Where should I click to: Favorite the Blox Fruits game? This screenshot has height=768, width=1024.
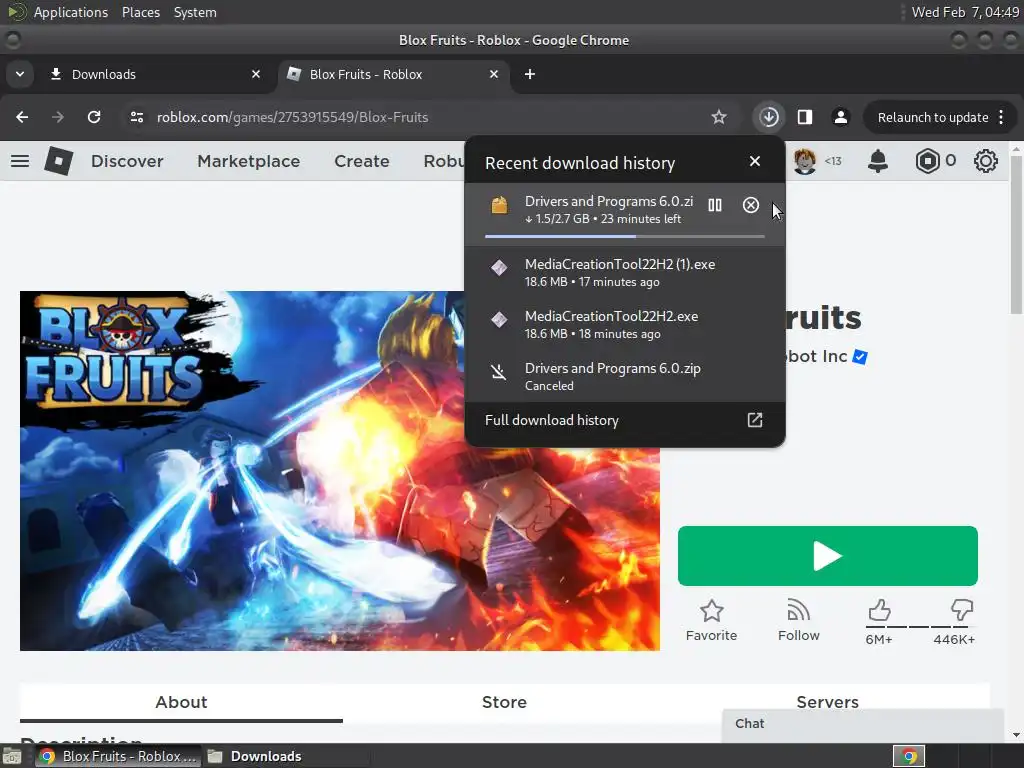711,621
